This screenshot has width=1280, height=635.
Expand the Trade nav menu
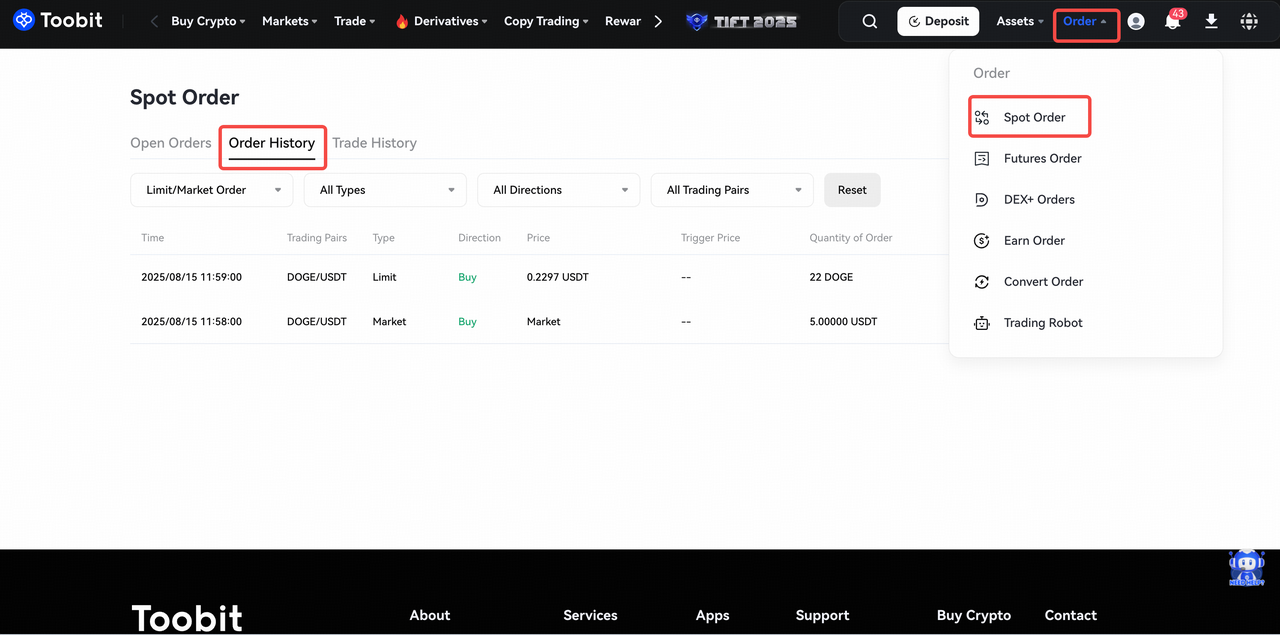coord(355,21)
